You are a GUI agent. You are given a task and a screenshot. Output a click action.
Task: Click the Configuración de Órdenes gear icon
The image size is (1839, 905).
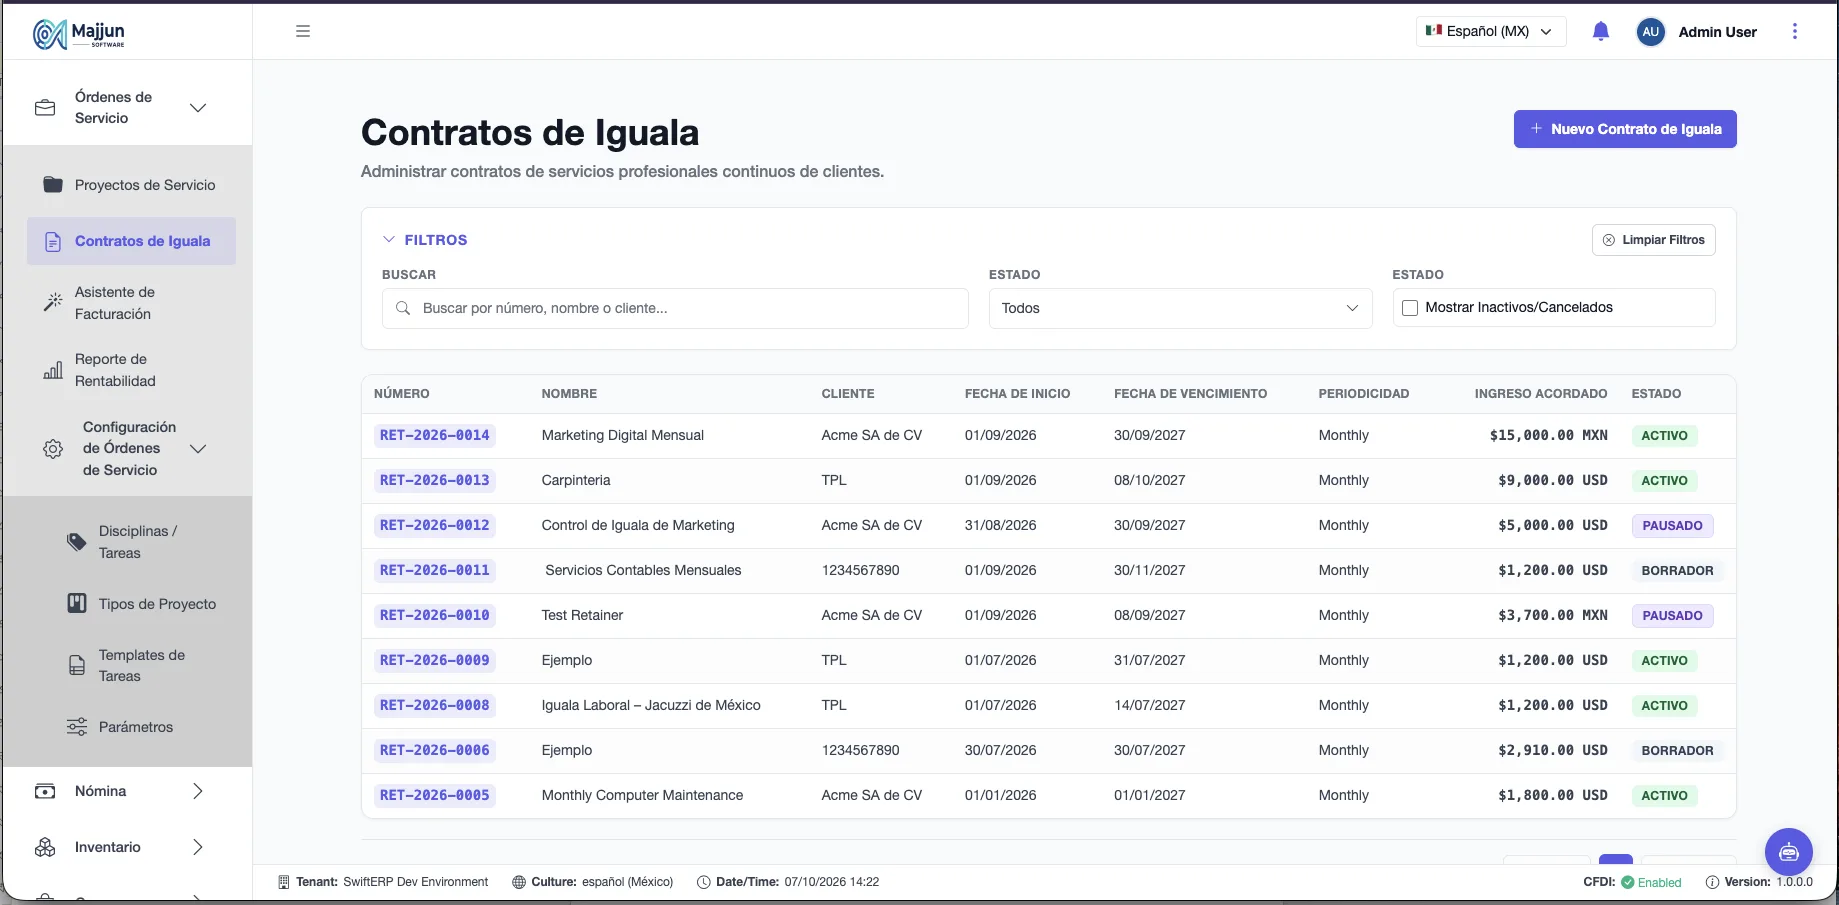tap(53, 449)
